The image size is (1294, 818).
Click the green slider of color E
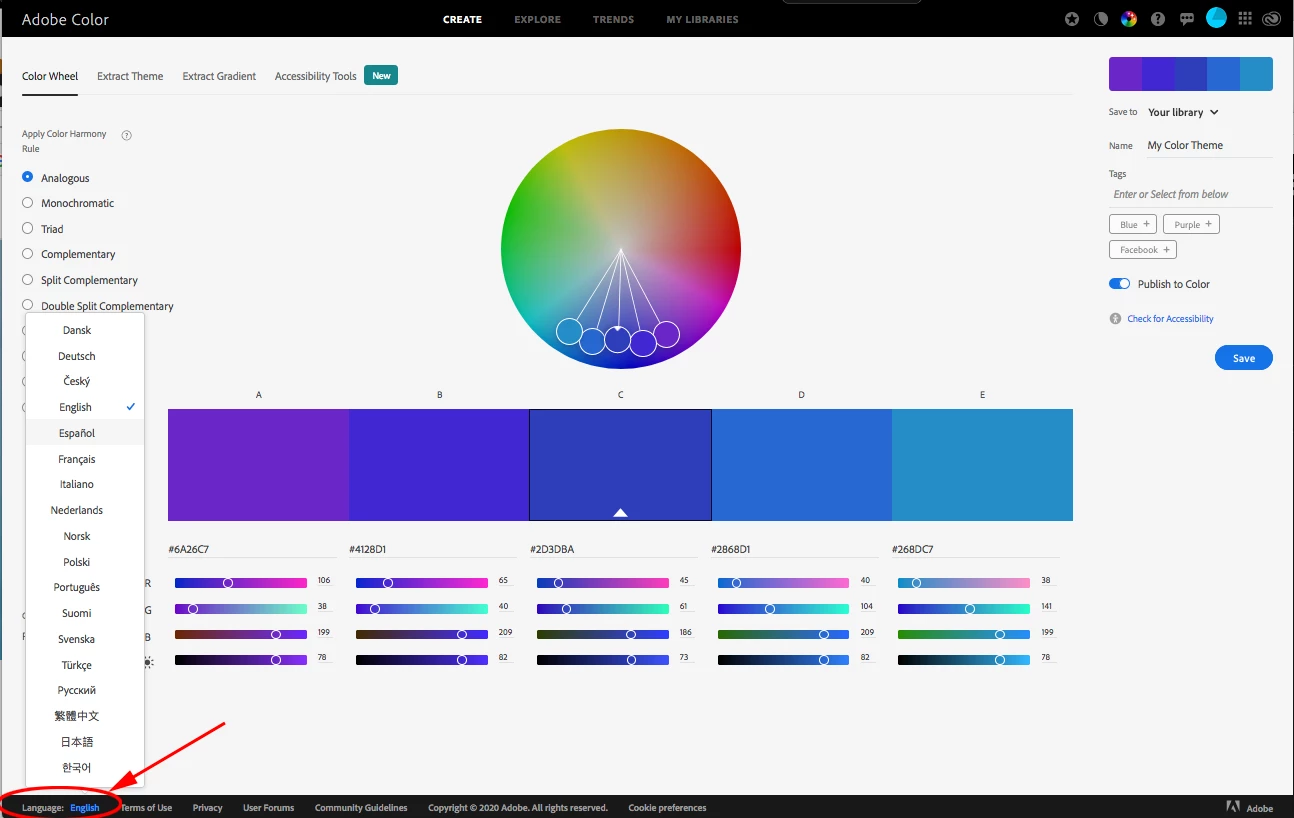coord(964,608)
